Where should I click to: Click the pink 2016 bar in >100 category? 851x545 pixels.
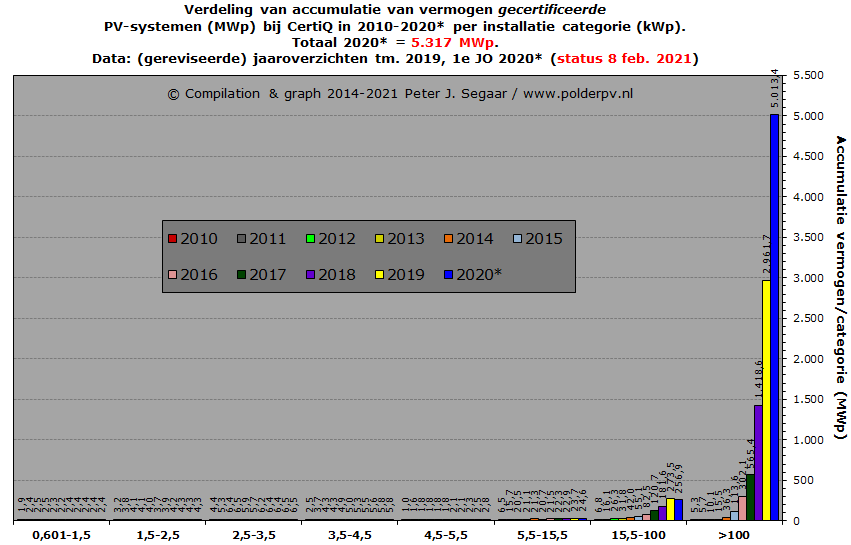[x=742, y=509]
